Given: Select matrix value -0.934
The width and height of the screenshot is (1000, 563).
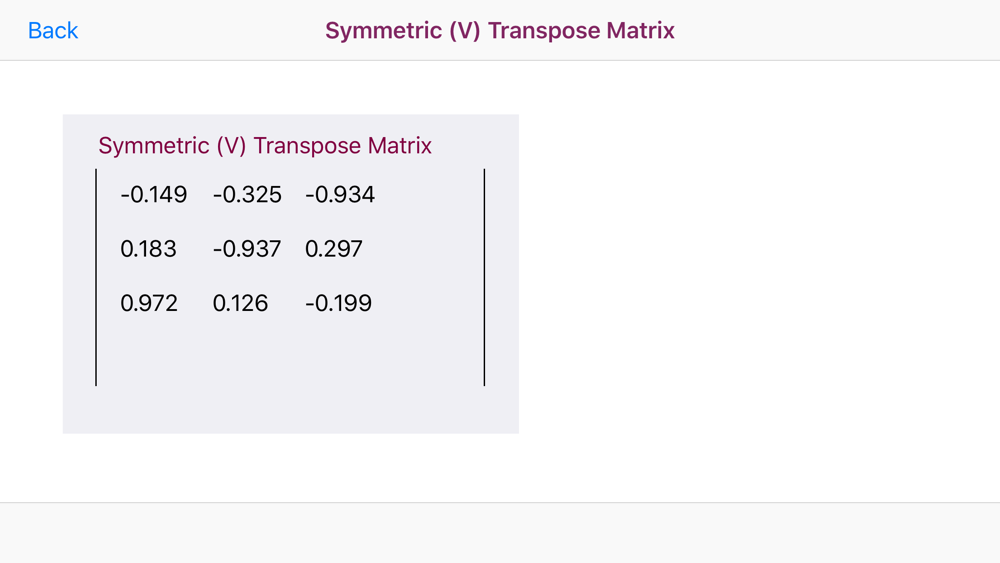Looking at the screenshot, I should tap(340, 194).
